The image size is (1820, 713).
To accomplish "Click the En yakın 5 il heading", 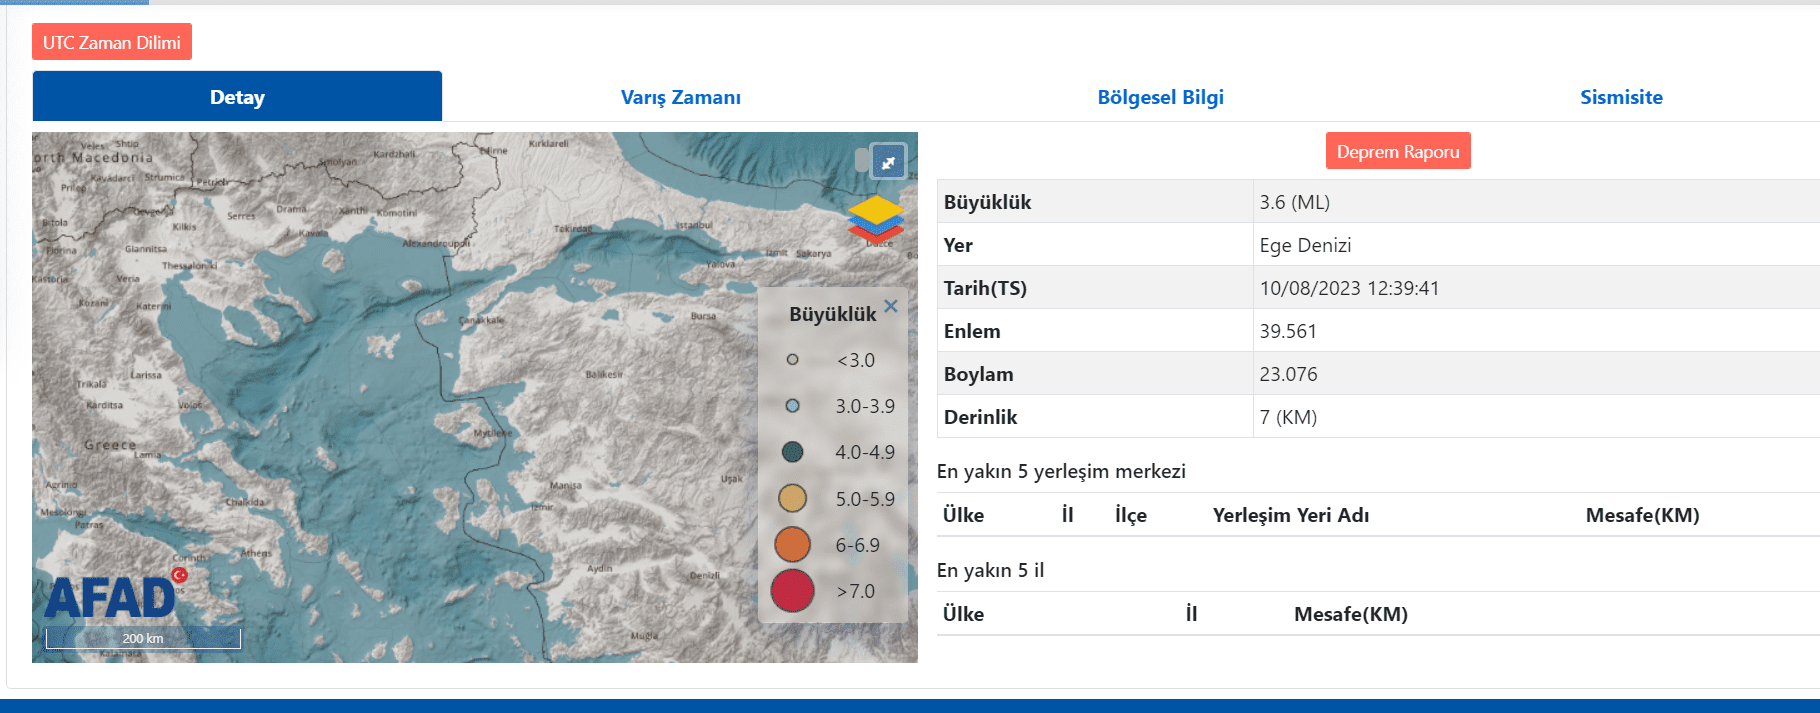I will tap(990, 570).
